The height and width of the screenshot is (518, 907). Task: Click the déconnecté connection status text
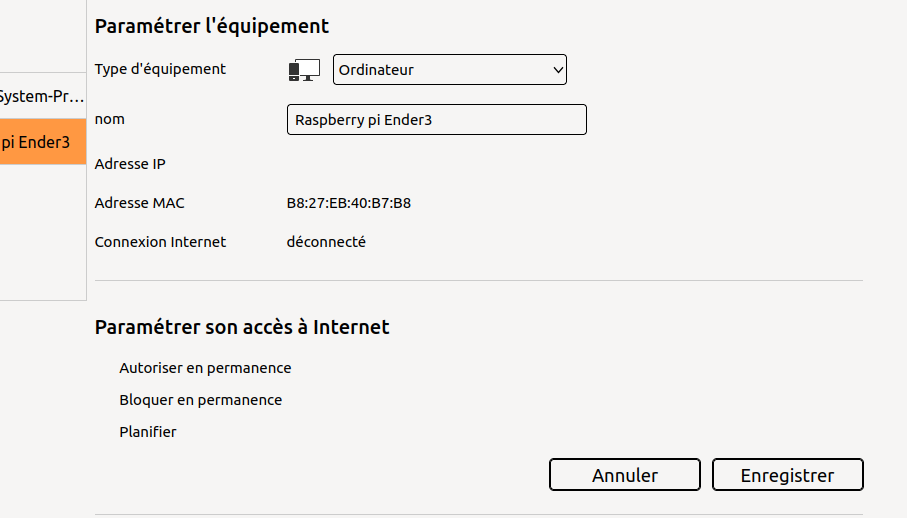(326, 242)
